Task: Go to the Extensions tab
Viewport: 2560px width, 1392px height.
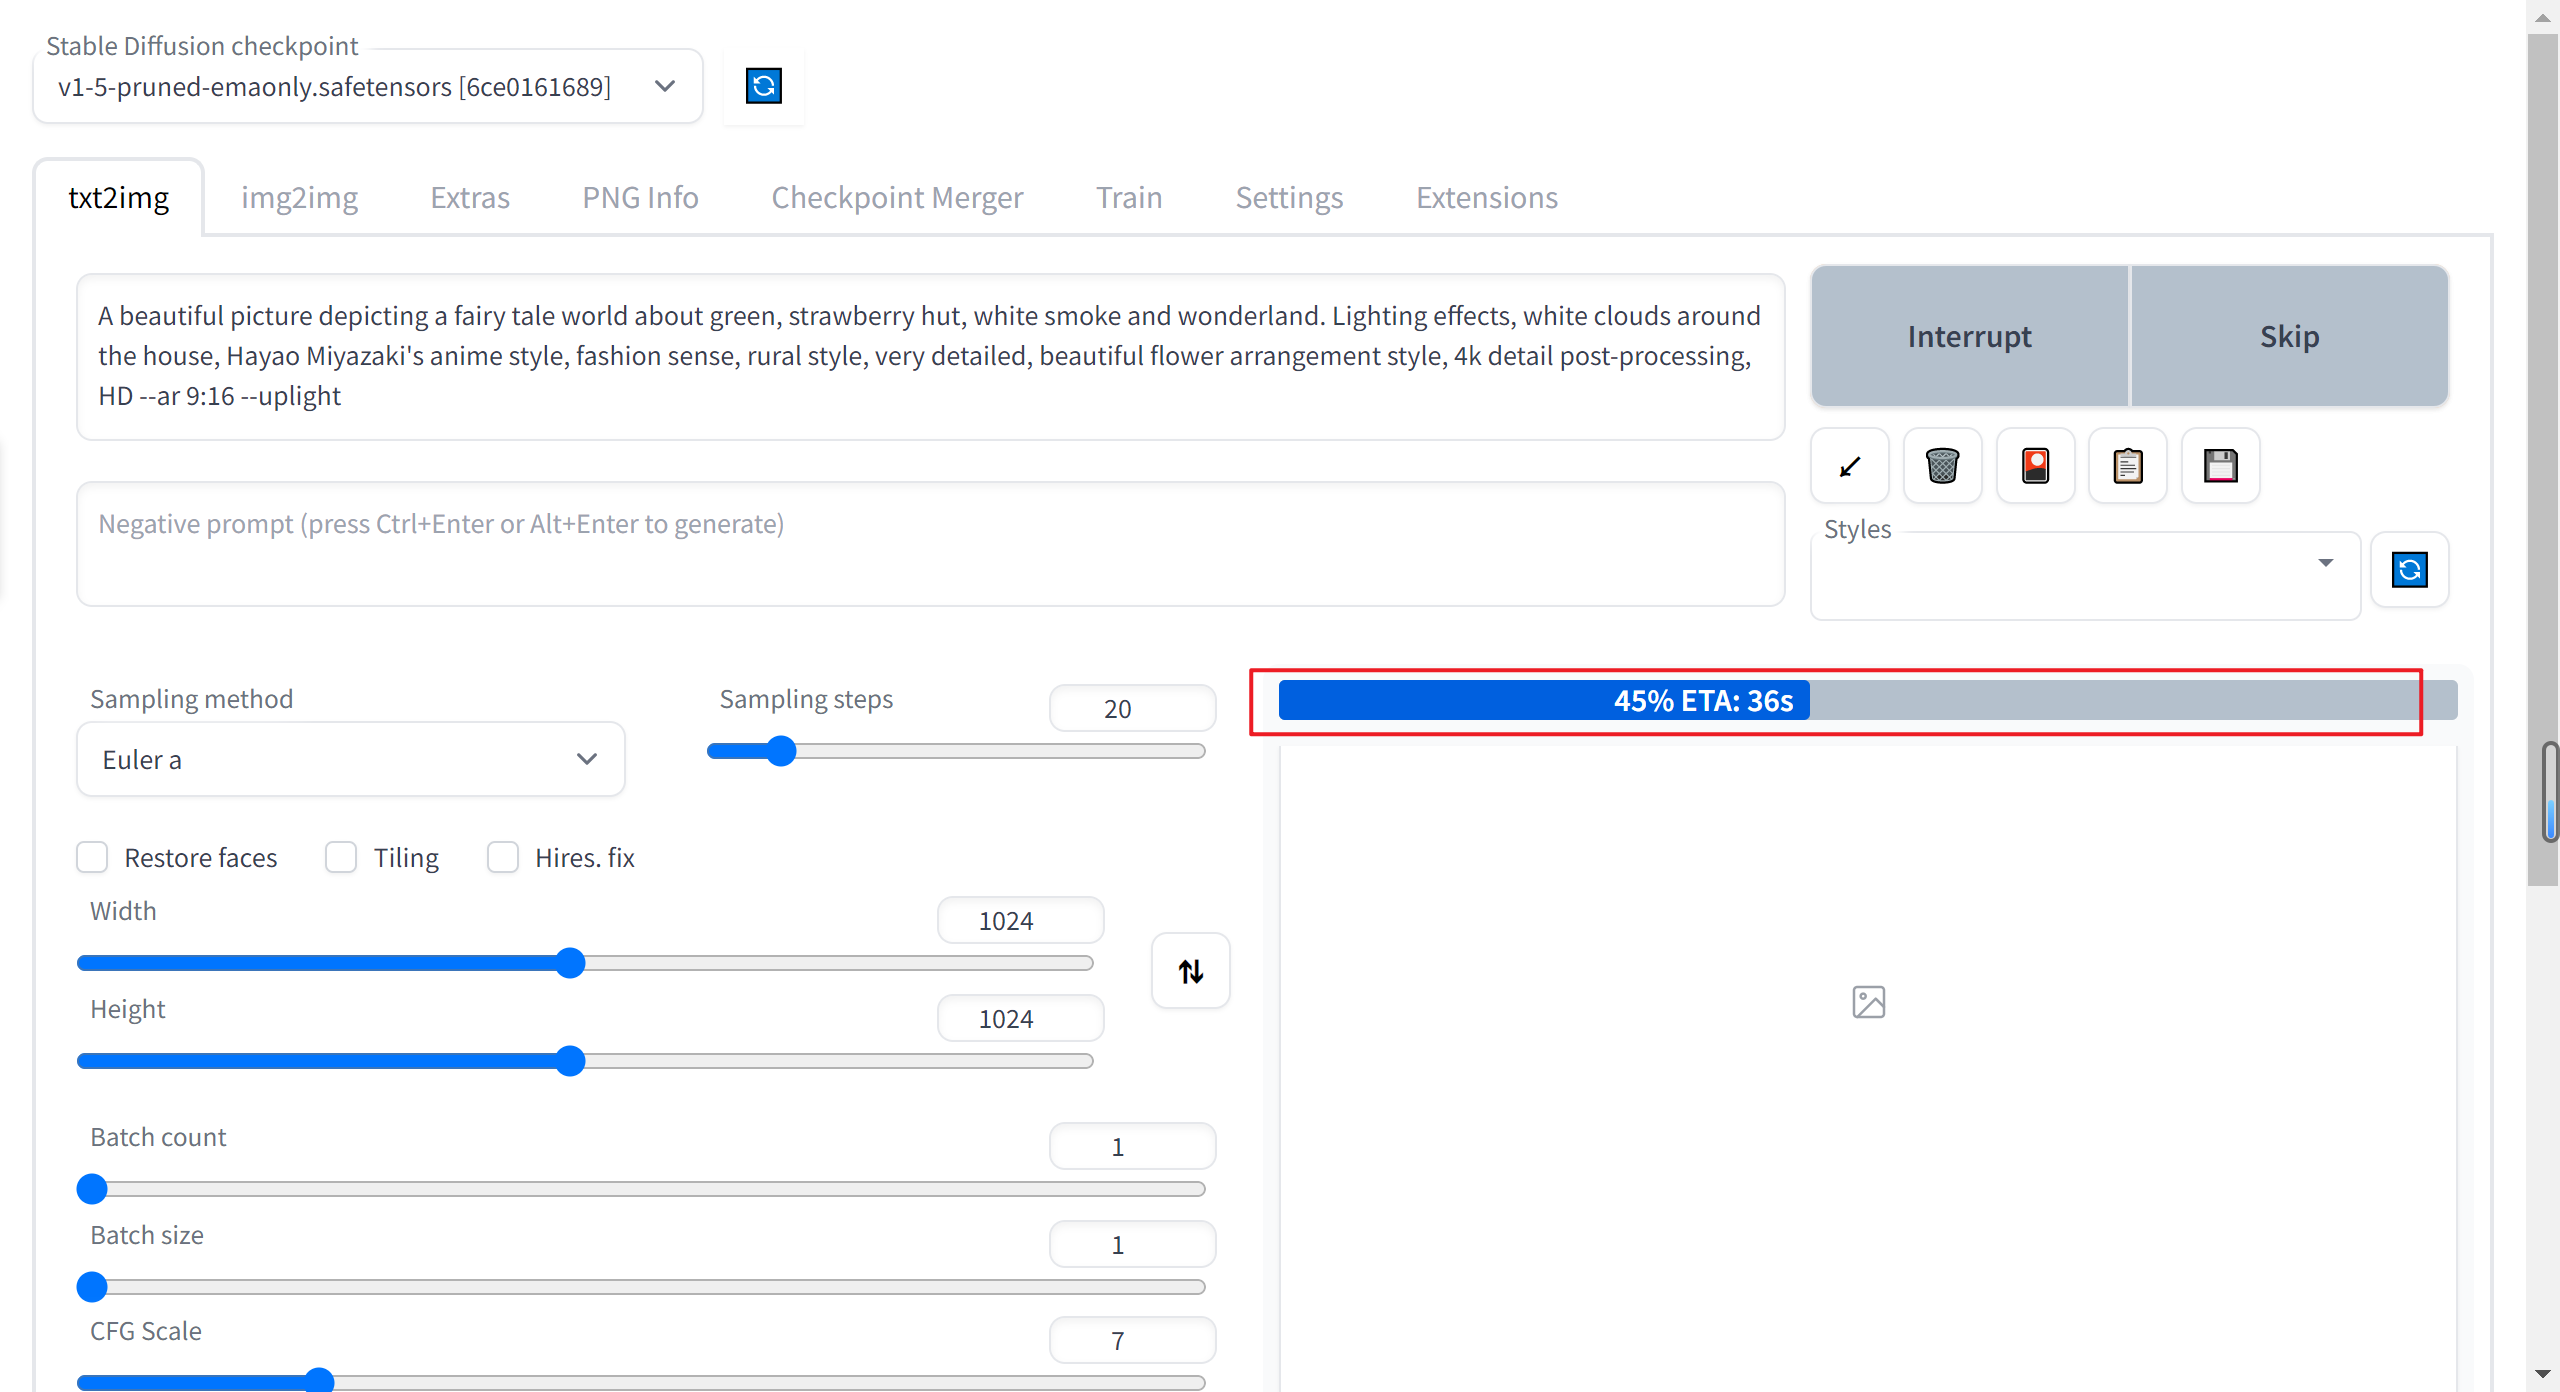Action: 1486,198
